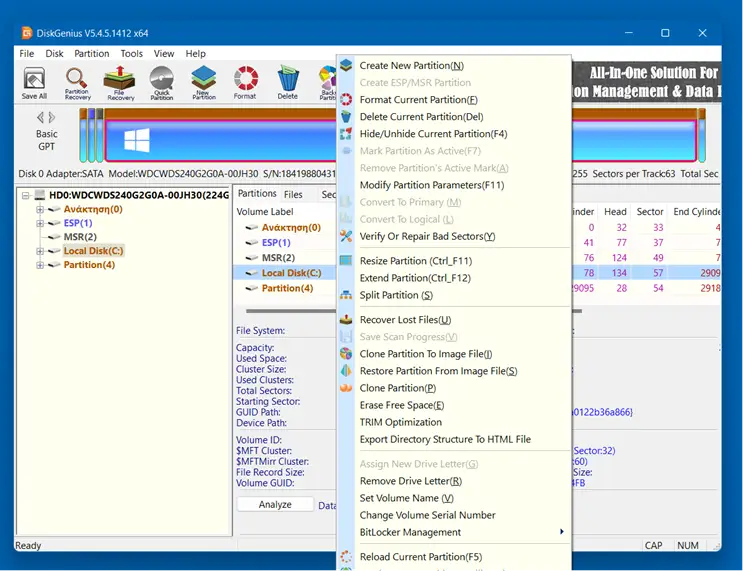Screen dimensions: 744x571
Task: Select Format Current Partition(F) menu entry
Action: [418, 100]
